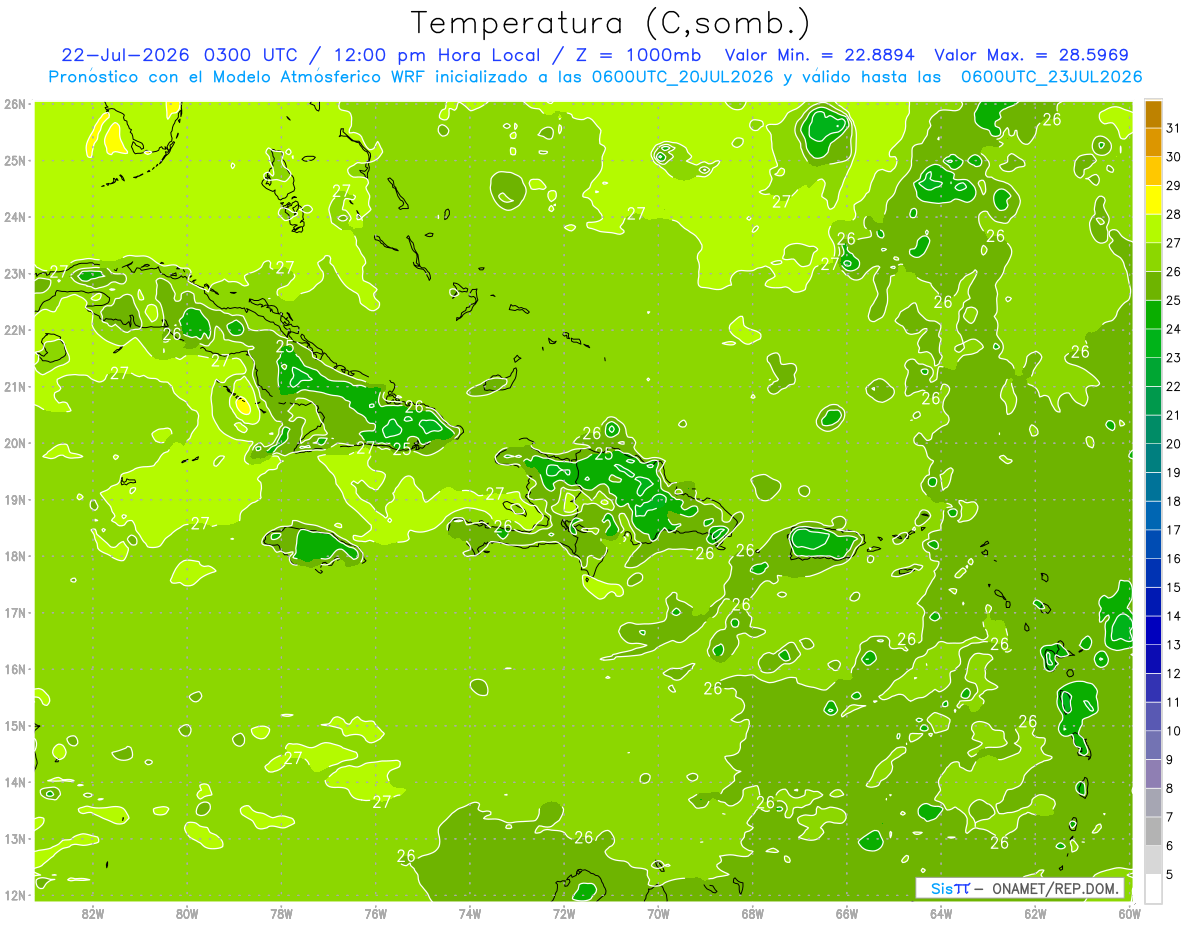Click the longitude label "60W"

[x=1130, y=913]
